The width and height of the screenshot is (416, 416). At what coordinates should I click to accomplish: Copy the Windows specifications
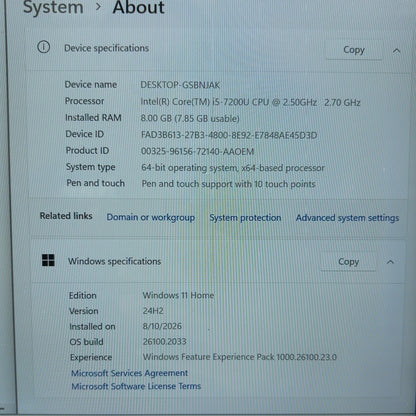click(x=348, y=262)
